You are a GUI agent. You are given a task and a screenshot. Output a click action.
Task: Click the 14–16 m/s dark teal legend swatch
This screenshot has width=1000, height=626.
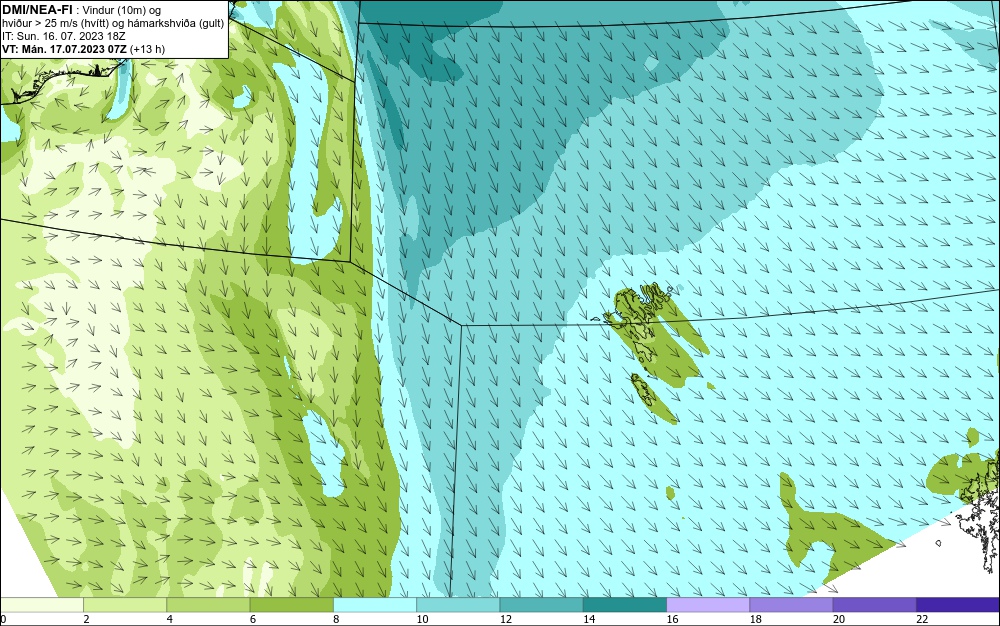point(625,605)
